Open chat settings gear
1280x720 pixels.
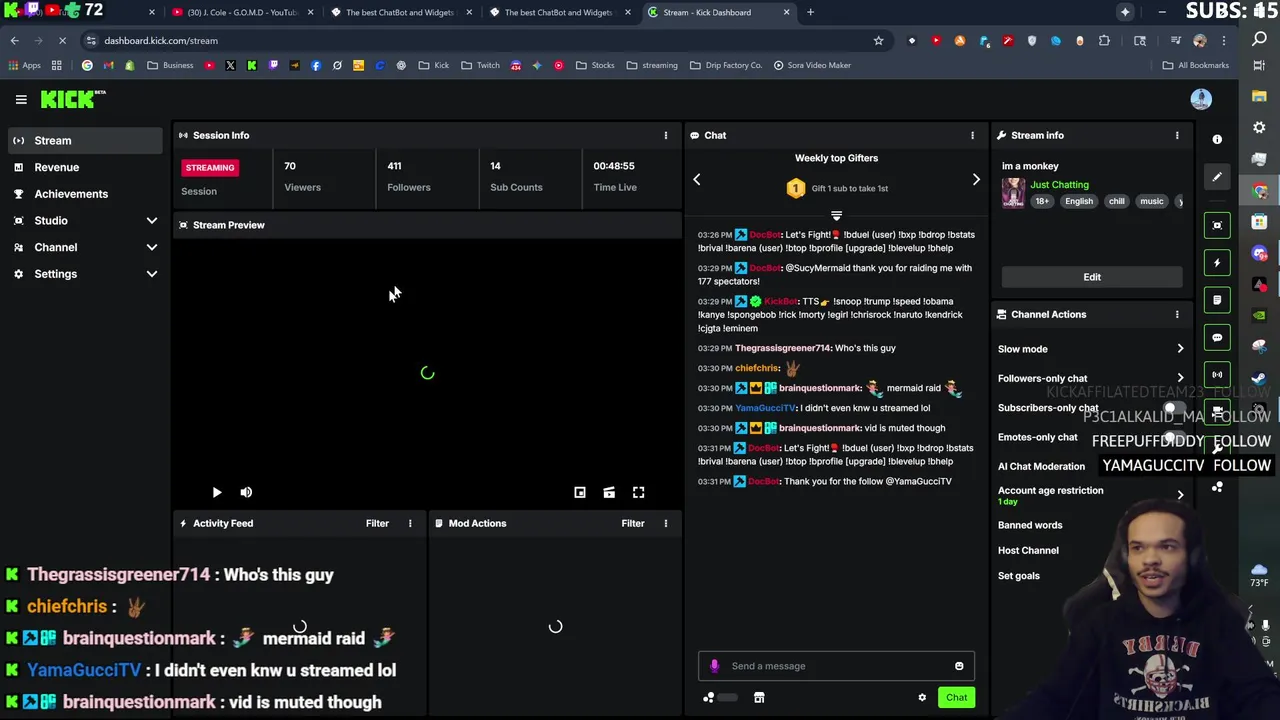(922, 698)
